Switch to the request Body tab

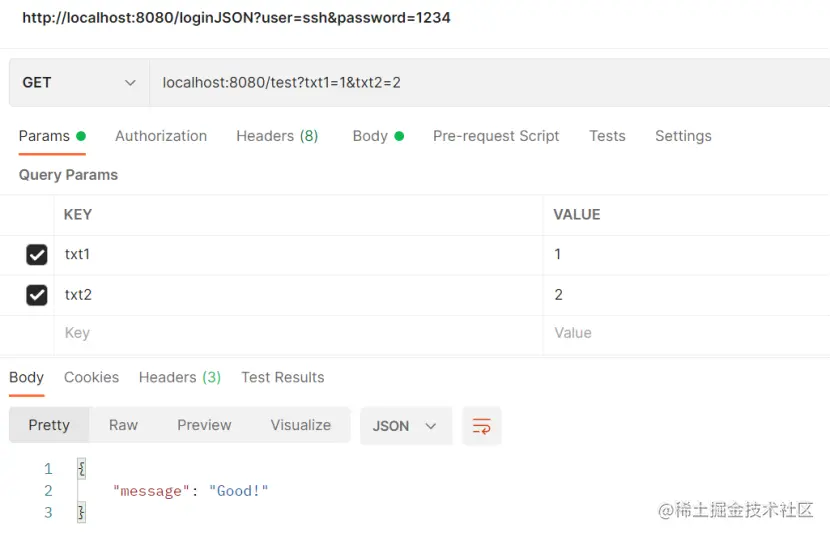pos(378,136)
